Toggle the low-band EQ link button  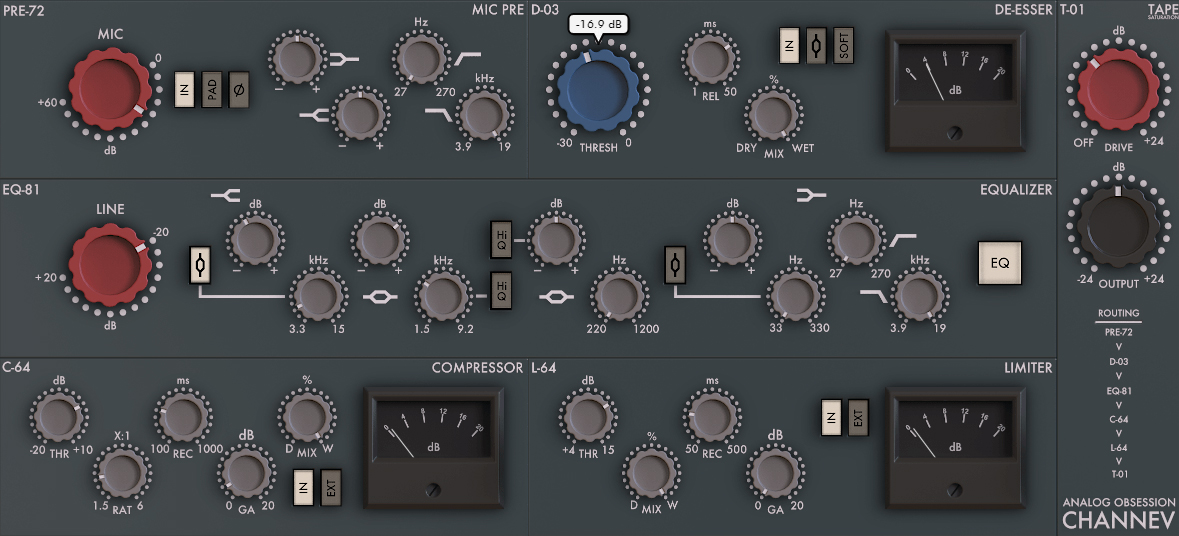(x=676, y=267)
